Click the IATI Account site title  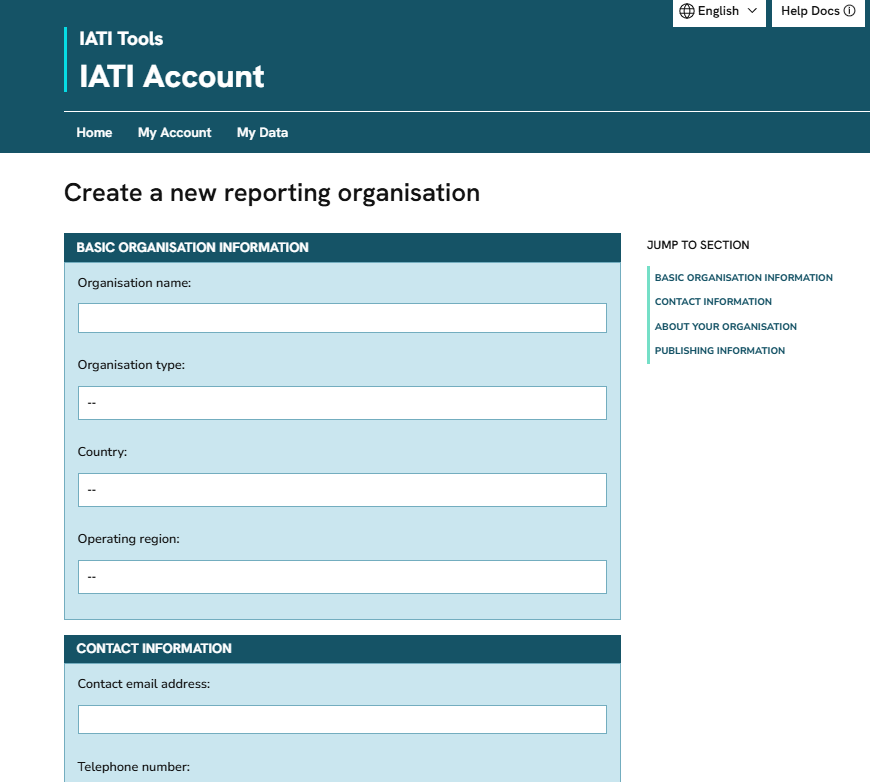click(x=172, y=76)
